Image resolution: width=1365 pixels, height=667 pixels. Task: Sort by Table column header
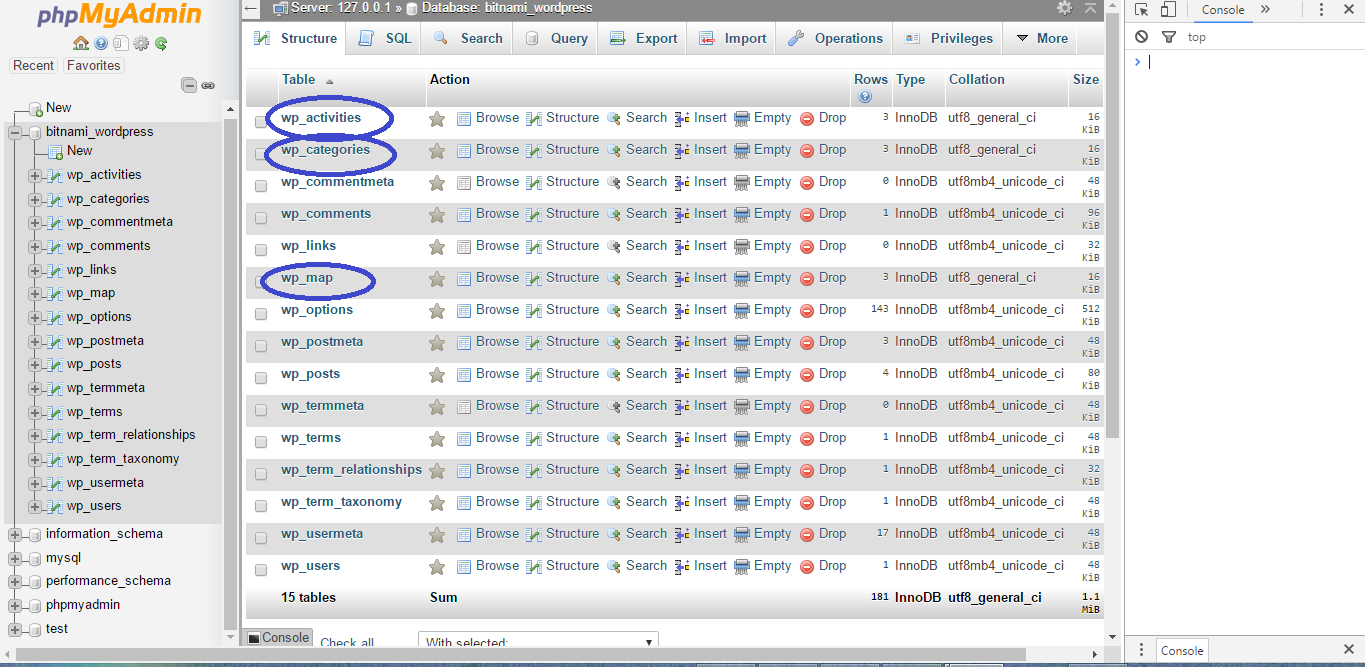[x=298, y=80]
